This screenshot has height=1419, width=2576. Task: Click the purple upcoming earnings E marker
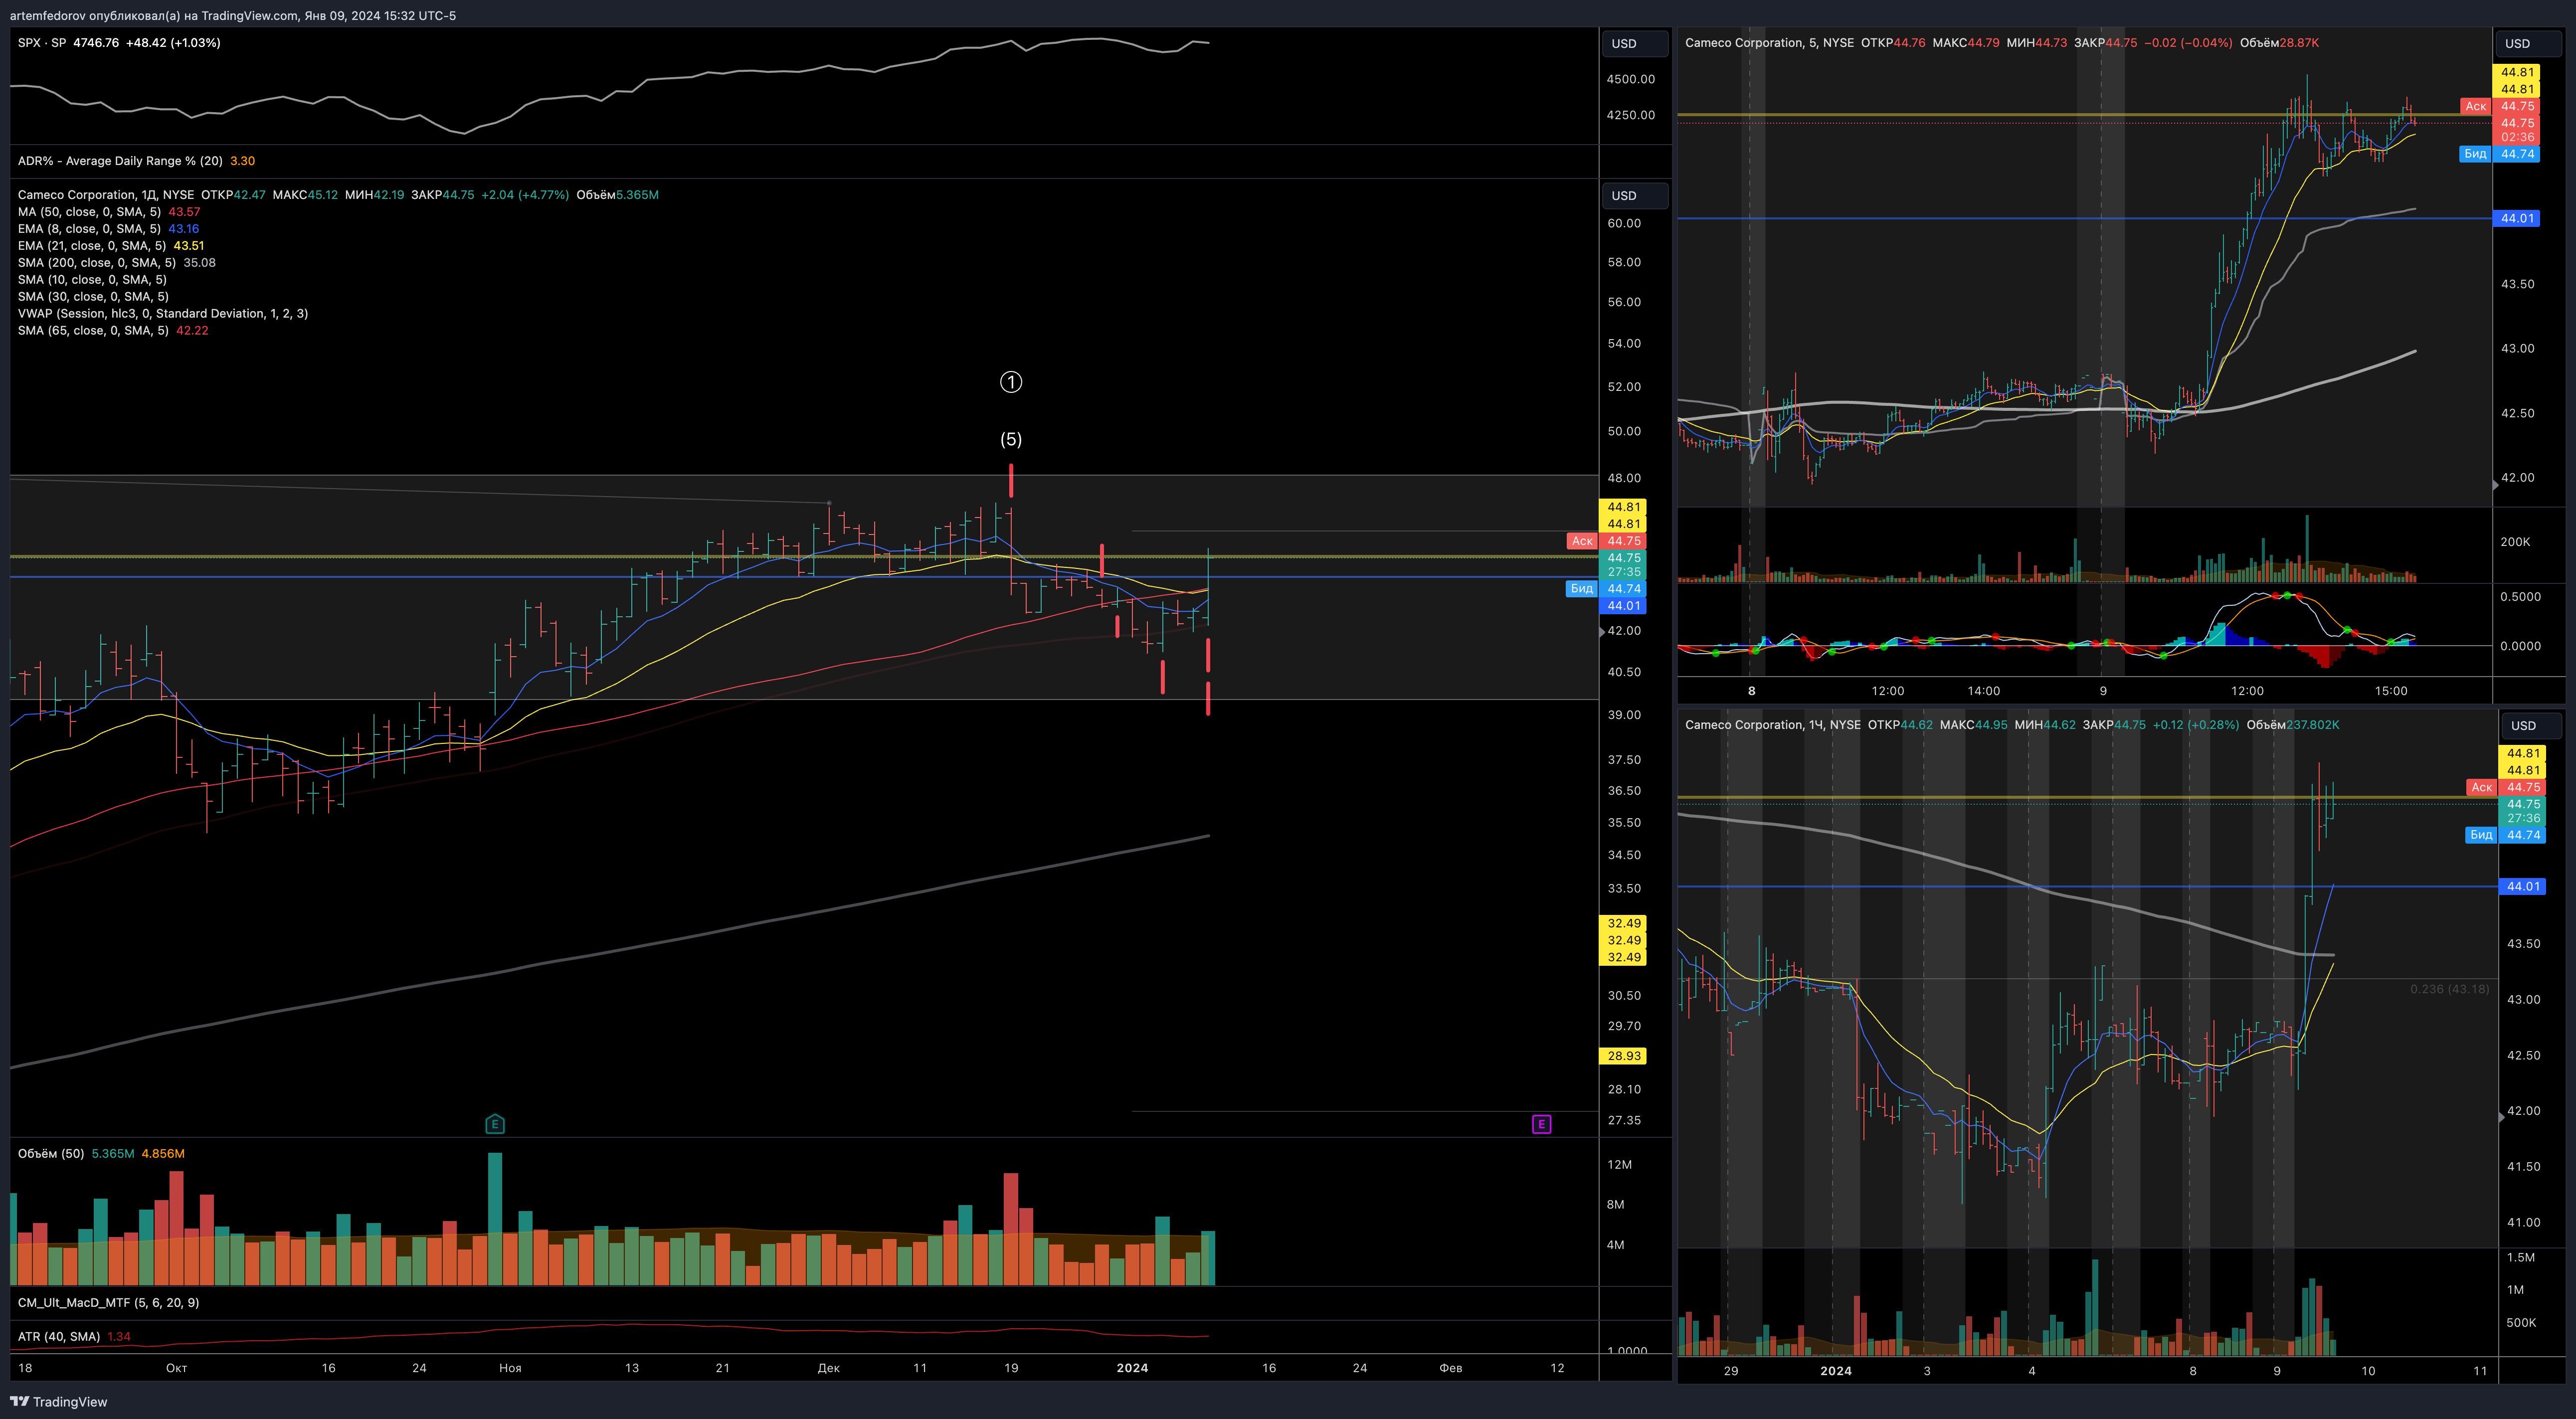[x=1542, y=1124]
